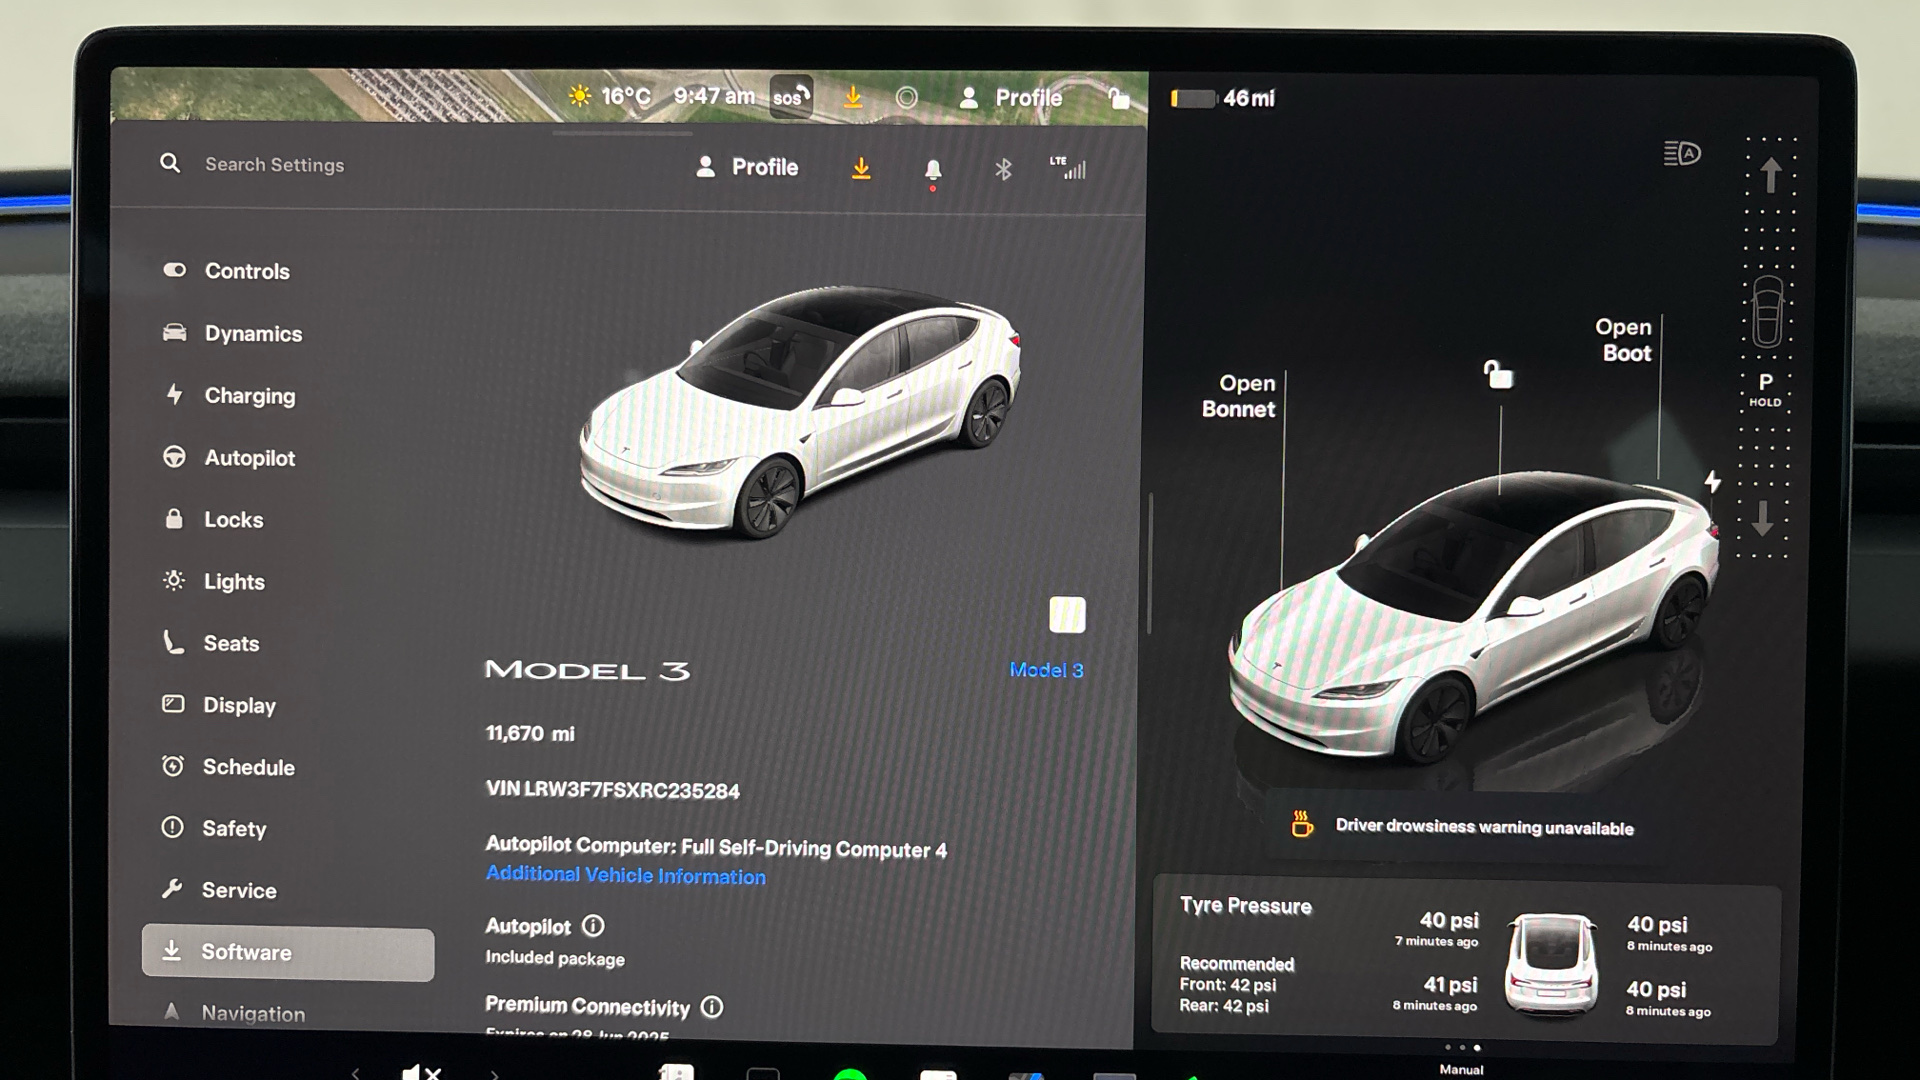1920x1080 pixels.
Task: Tap the 11,670 mi odometer reading
Action: 530,734
